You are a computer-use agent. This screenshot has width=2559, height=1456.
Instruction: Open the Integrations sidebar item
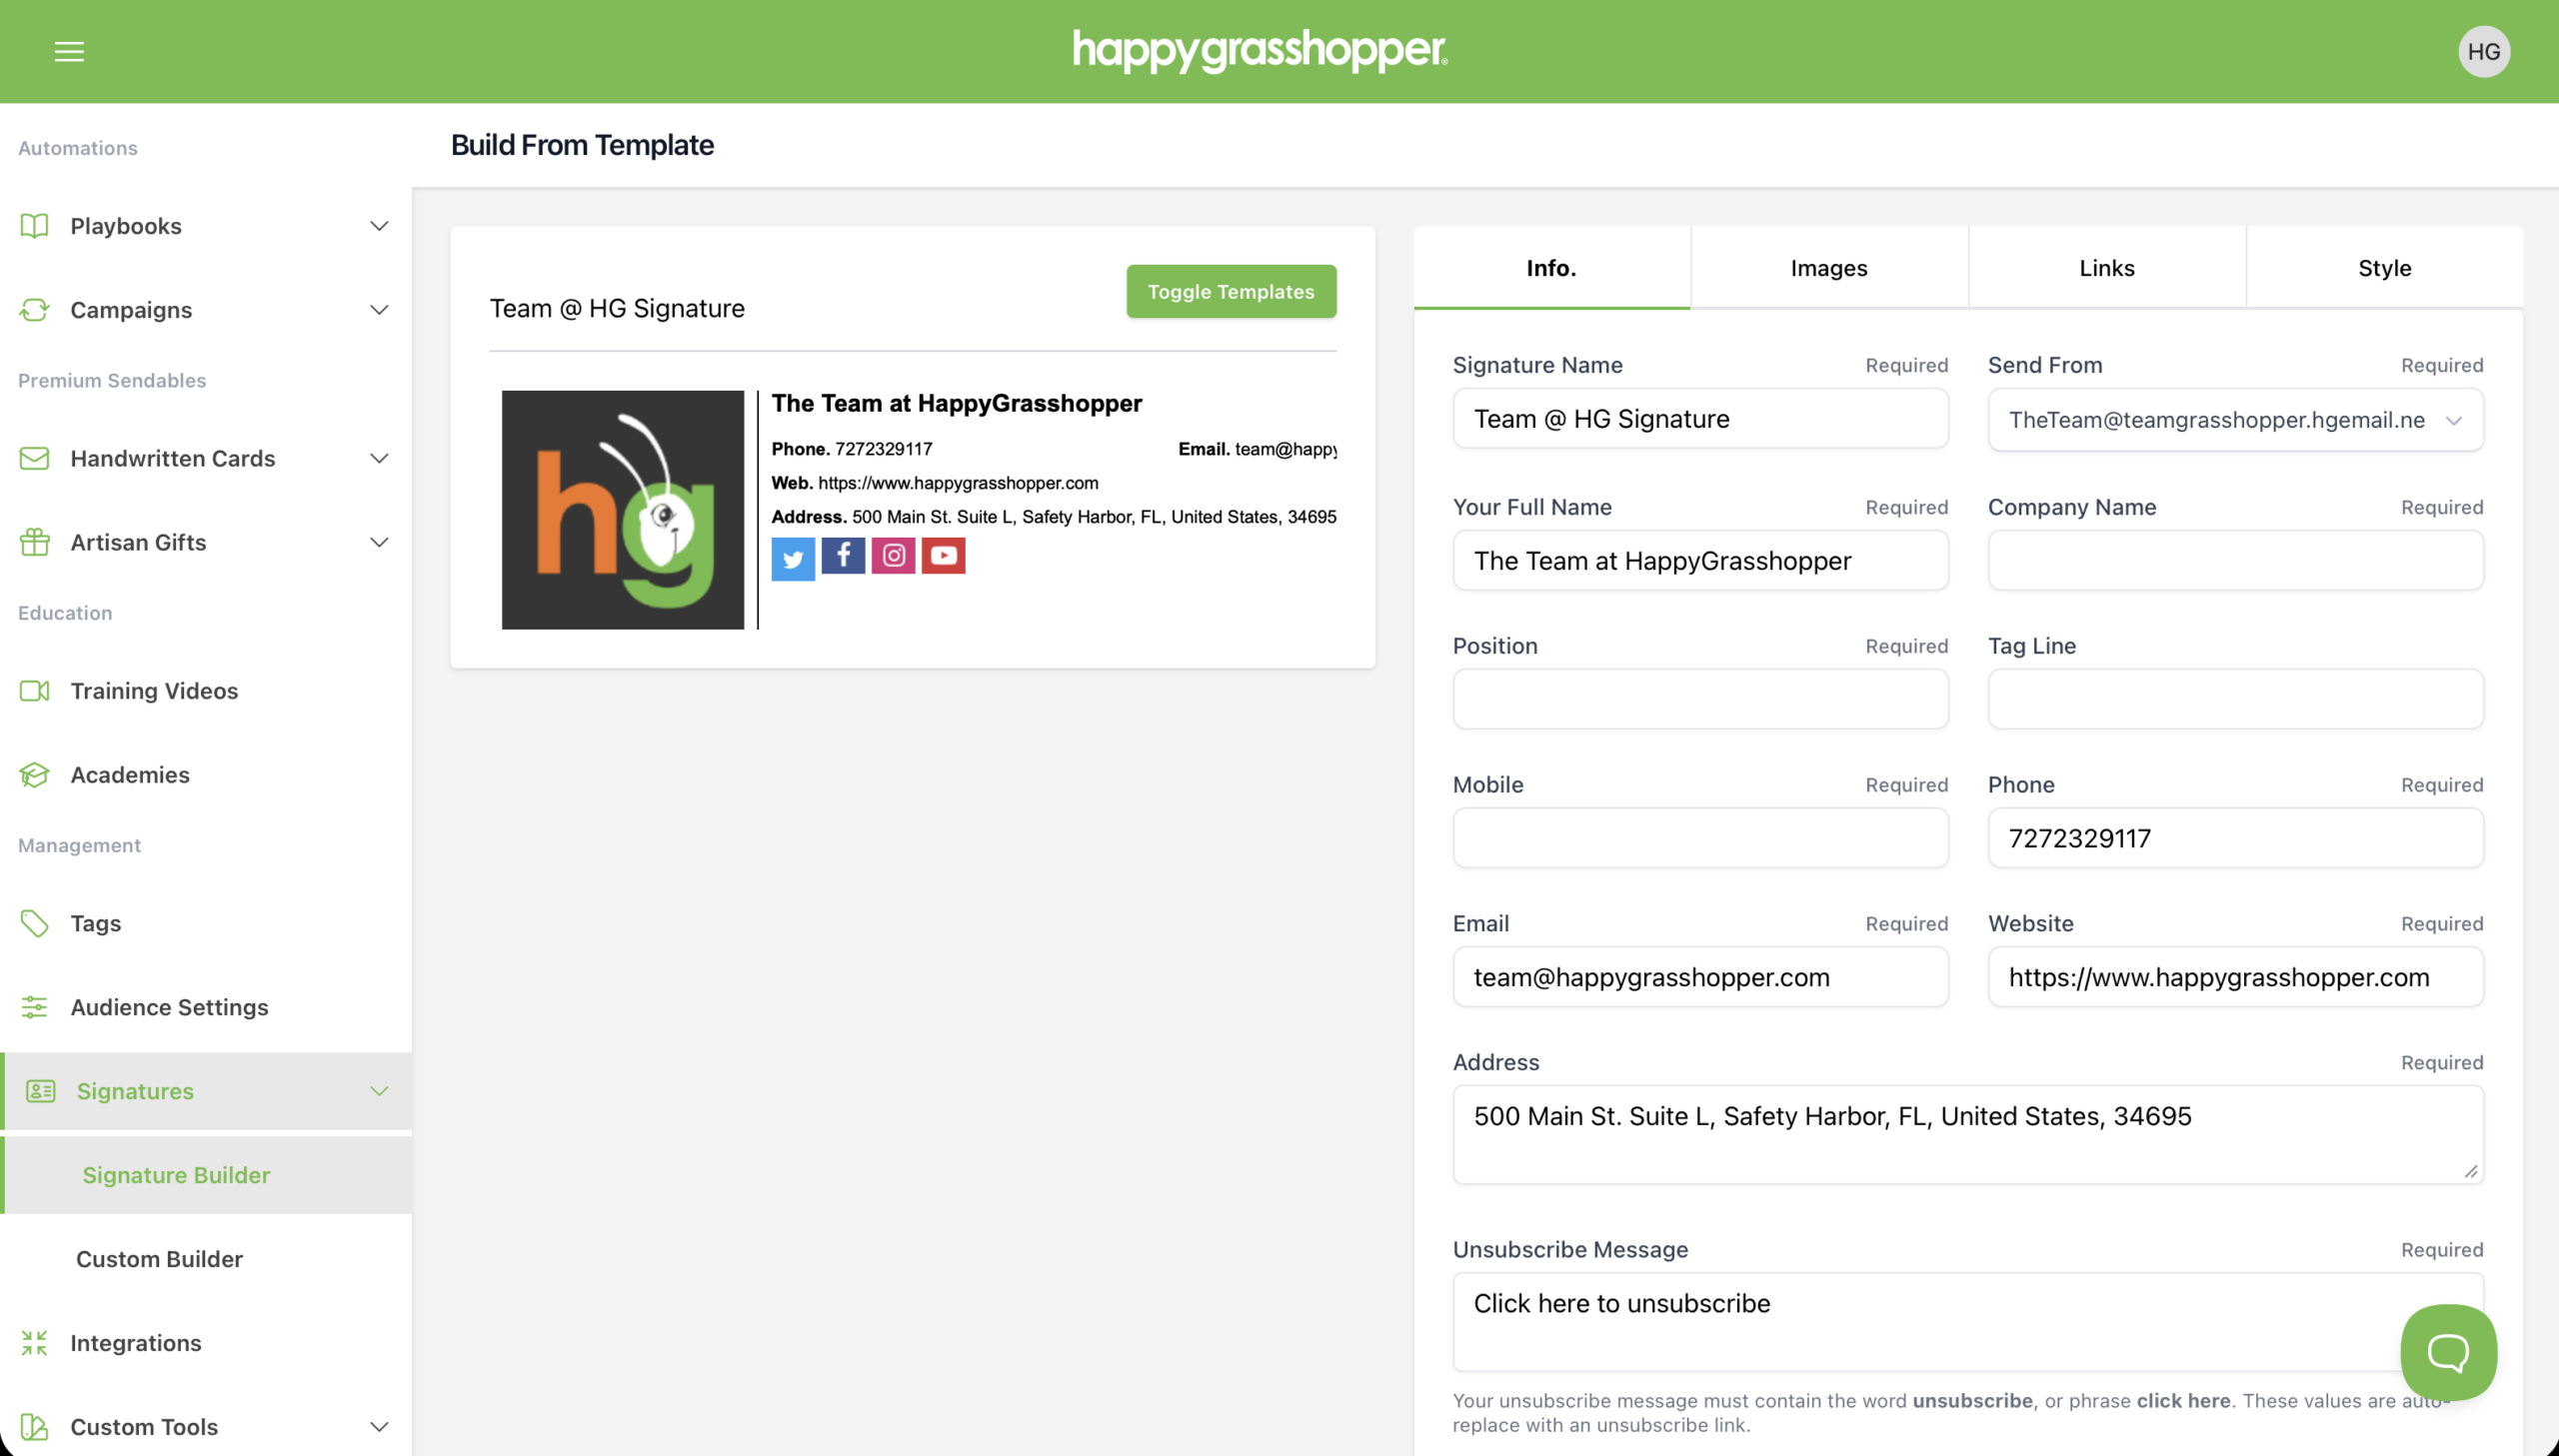[135, 1343]
